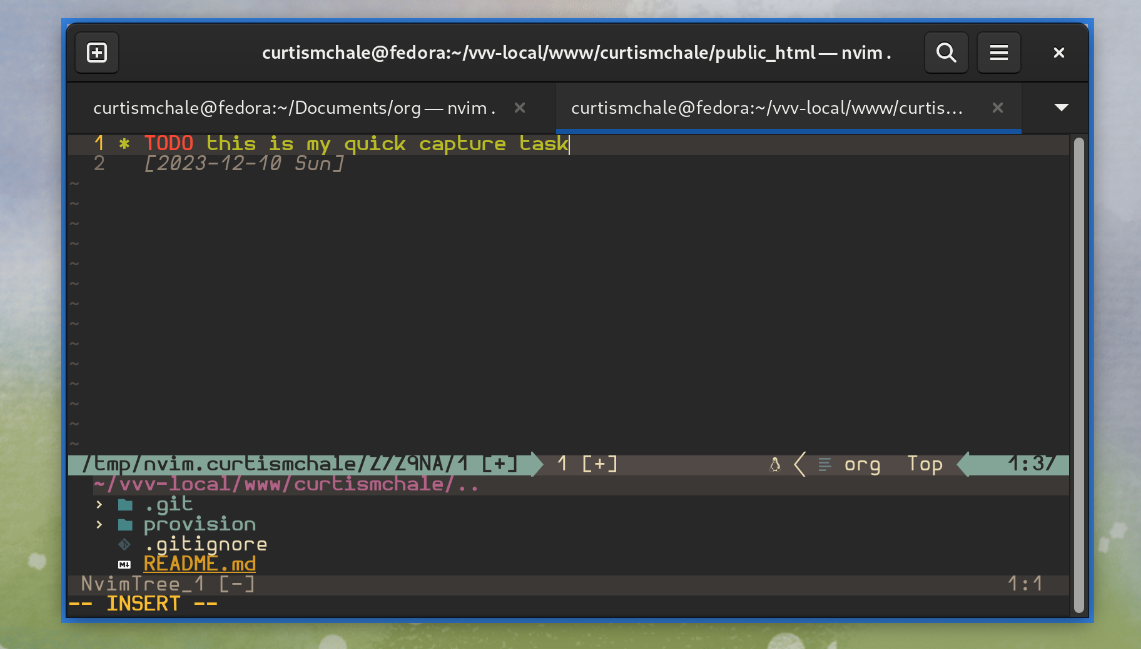Open the hamburger main menu
The height and width of the screenshot is (649, 1141).
[998, 54]
